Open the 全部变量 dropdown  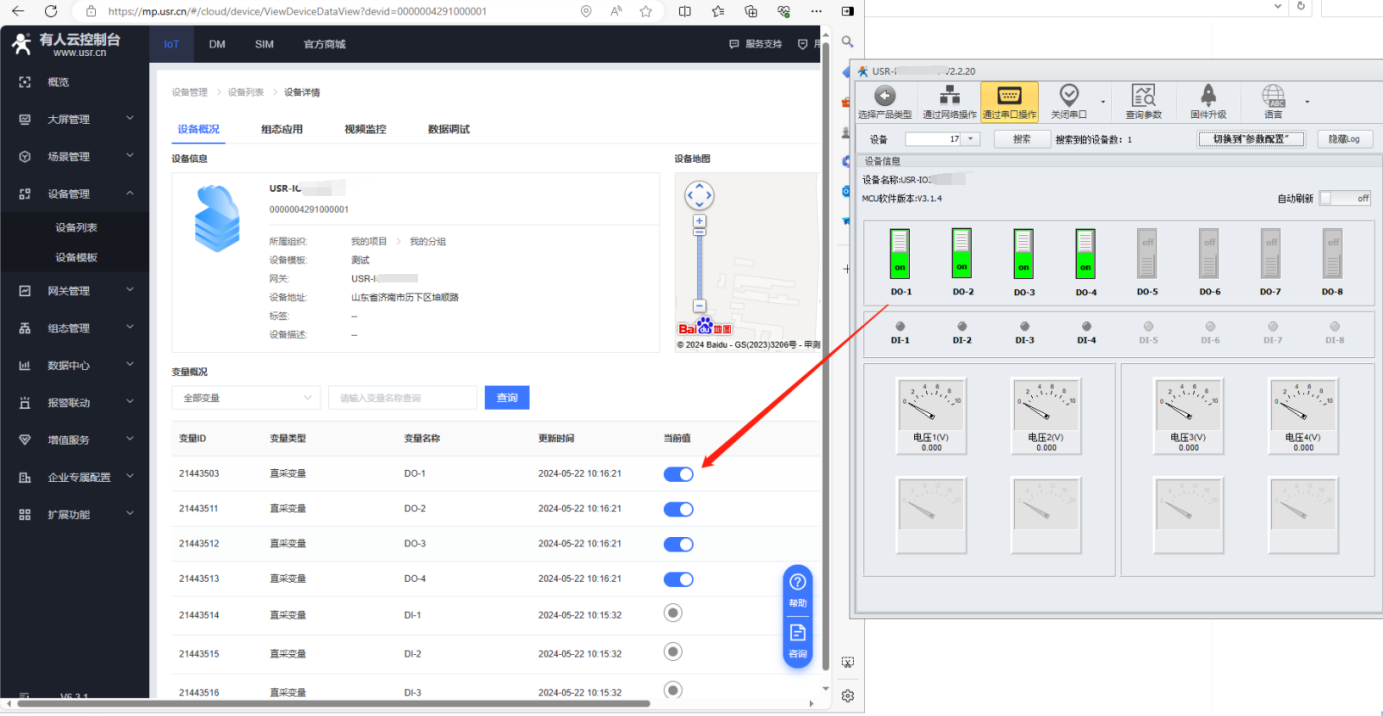[x=245, y=398]
